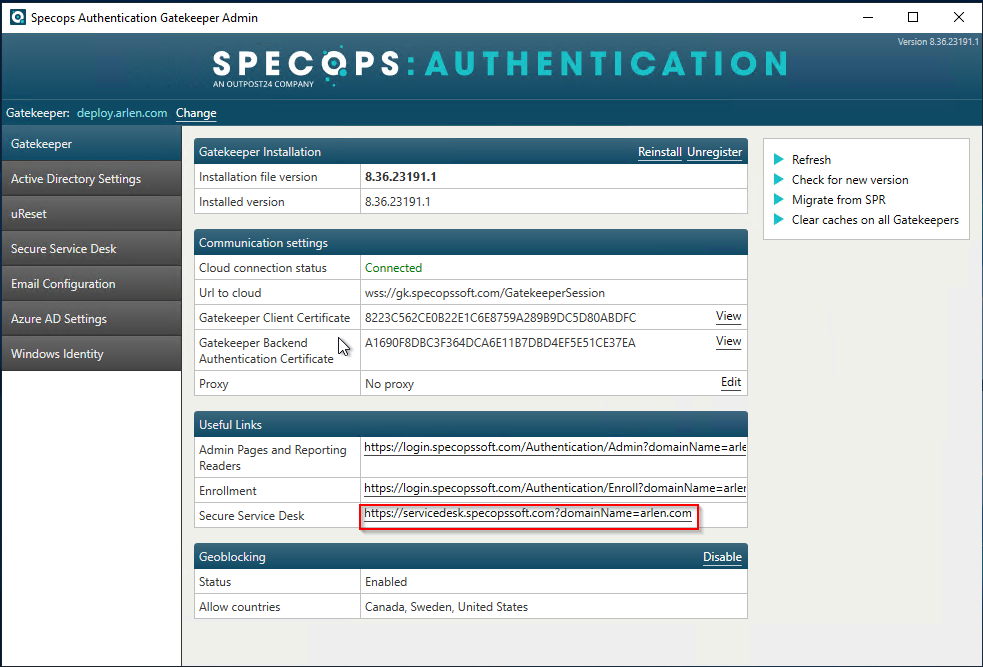The image size is (983, 667).
Task: Open Email Configuration tab
Action: [92, 284]
